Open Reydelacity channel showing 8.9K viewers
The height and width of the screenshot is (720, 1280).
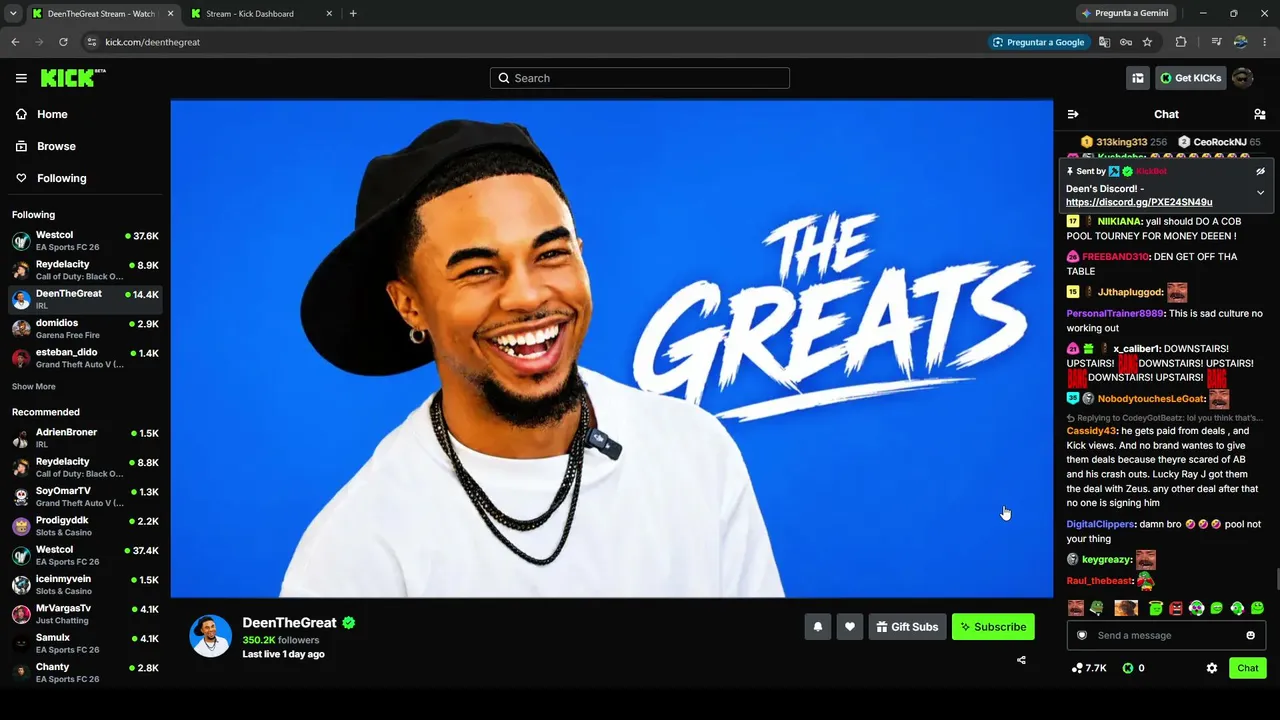pyautogui.click(x=85, y=270)
